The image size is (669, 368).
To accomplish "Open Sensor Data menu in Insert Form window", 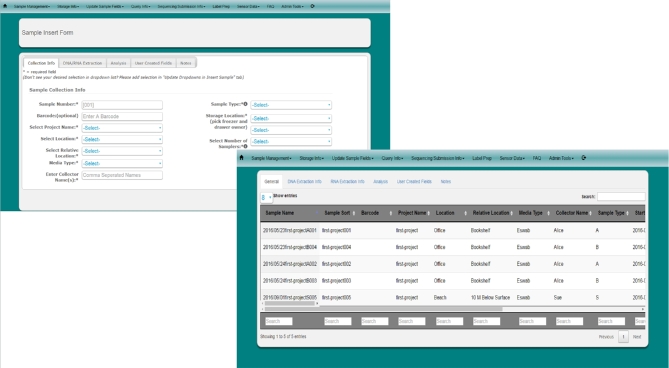I will click(x=248, y=6).
